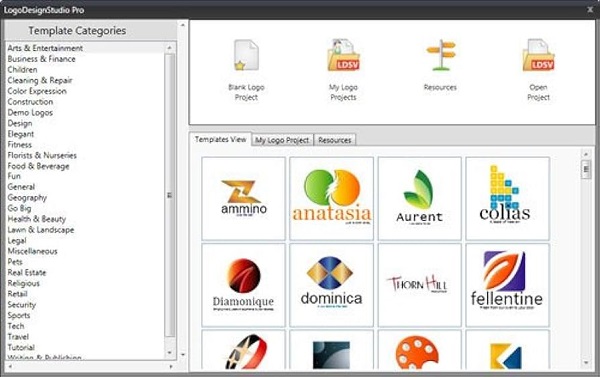600x377 pixels.
Task: Open the Retail category
Action: coord(17,294)
